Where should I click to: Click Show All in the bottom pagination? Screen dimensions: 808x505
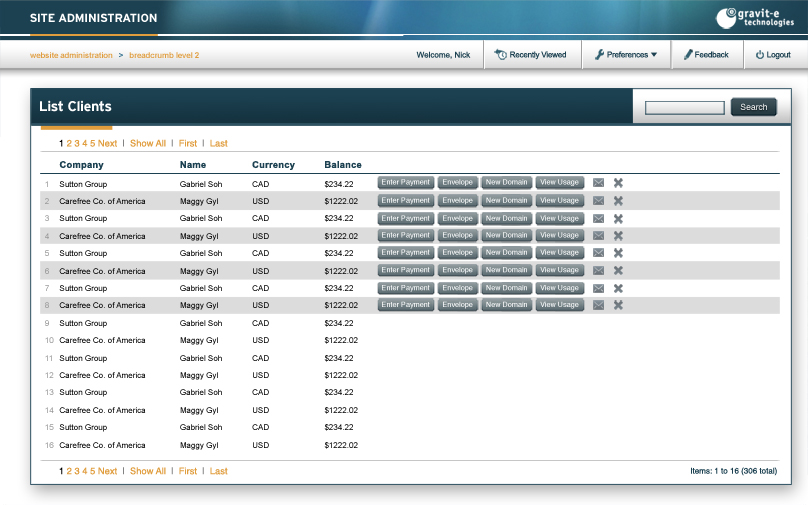pyautogui.click(x=148, y=471)
